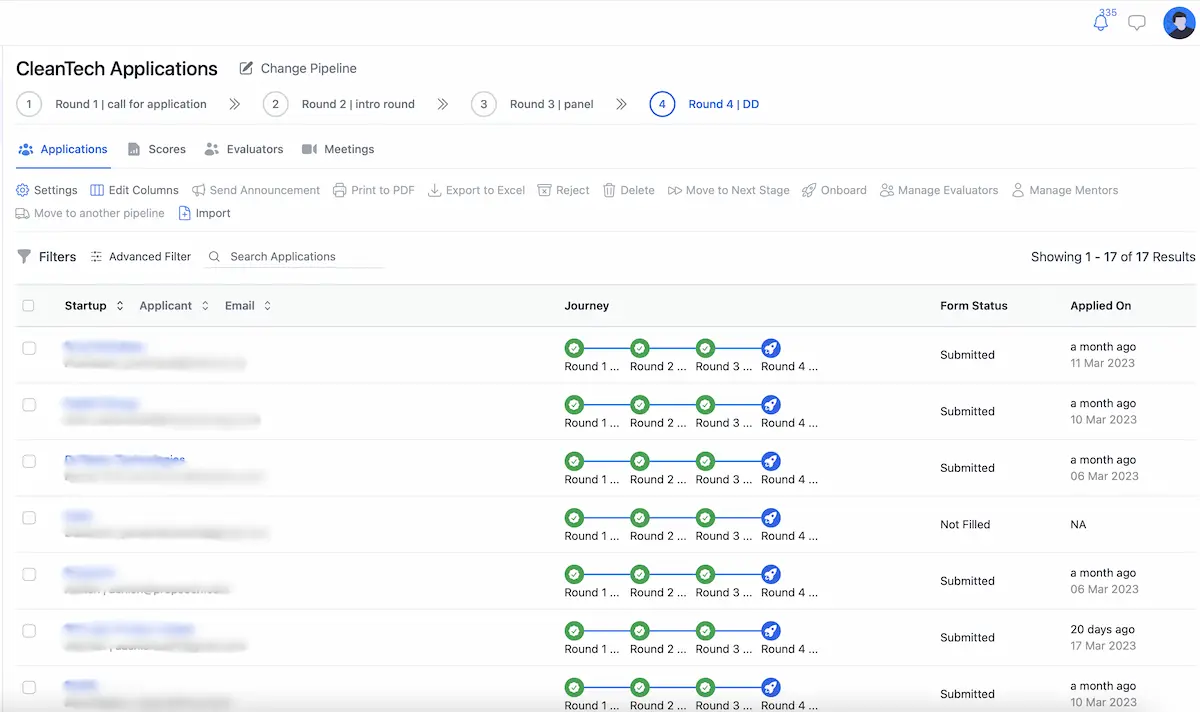Open the Onboard tool
The width and height of the screenshot is (1200, 712).
tap(834, 190)
